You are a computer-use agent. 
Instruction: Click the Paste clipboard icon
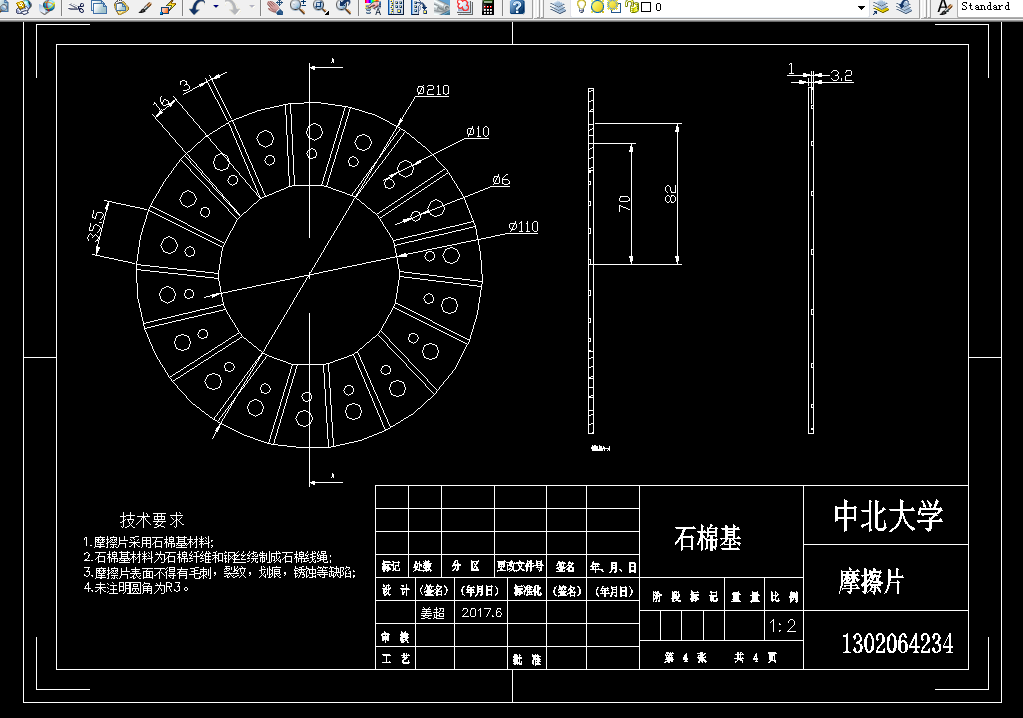(x=121, y=7)
